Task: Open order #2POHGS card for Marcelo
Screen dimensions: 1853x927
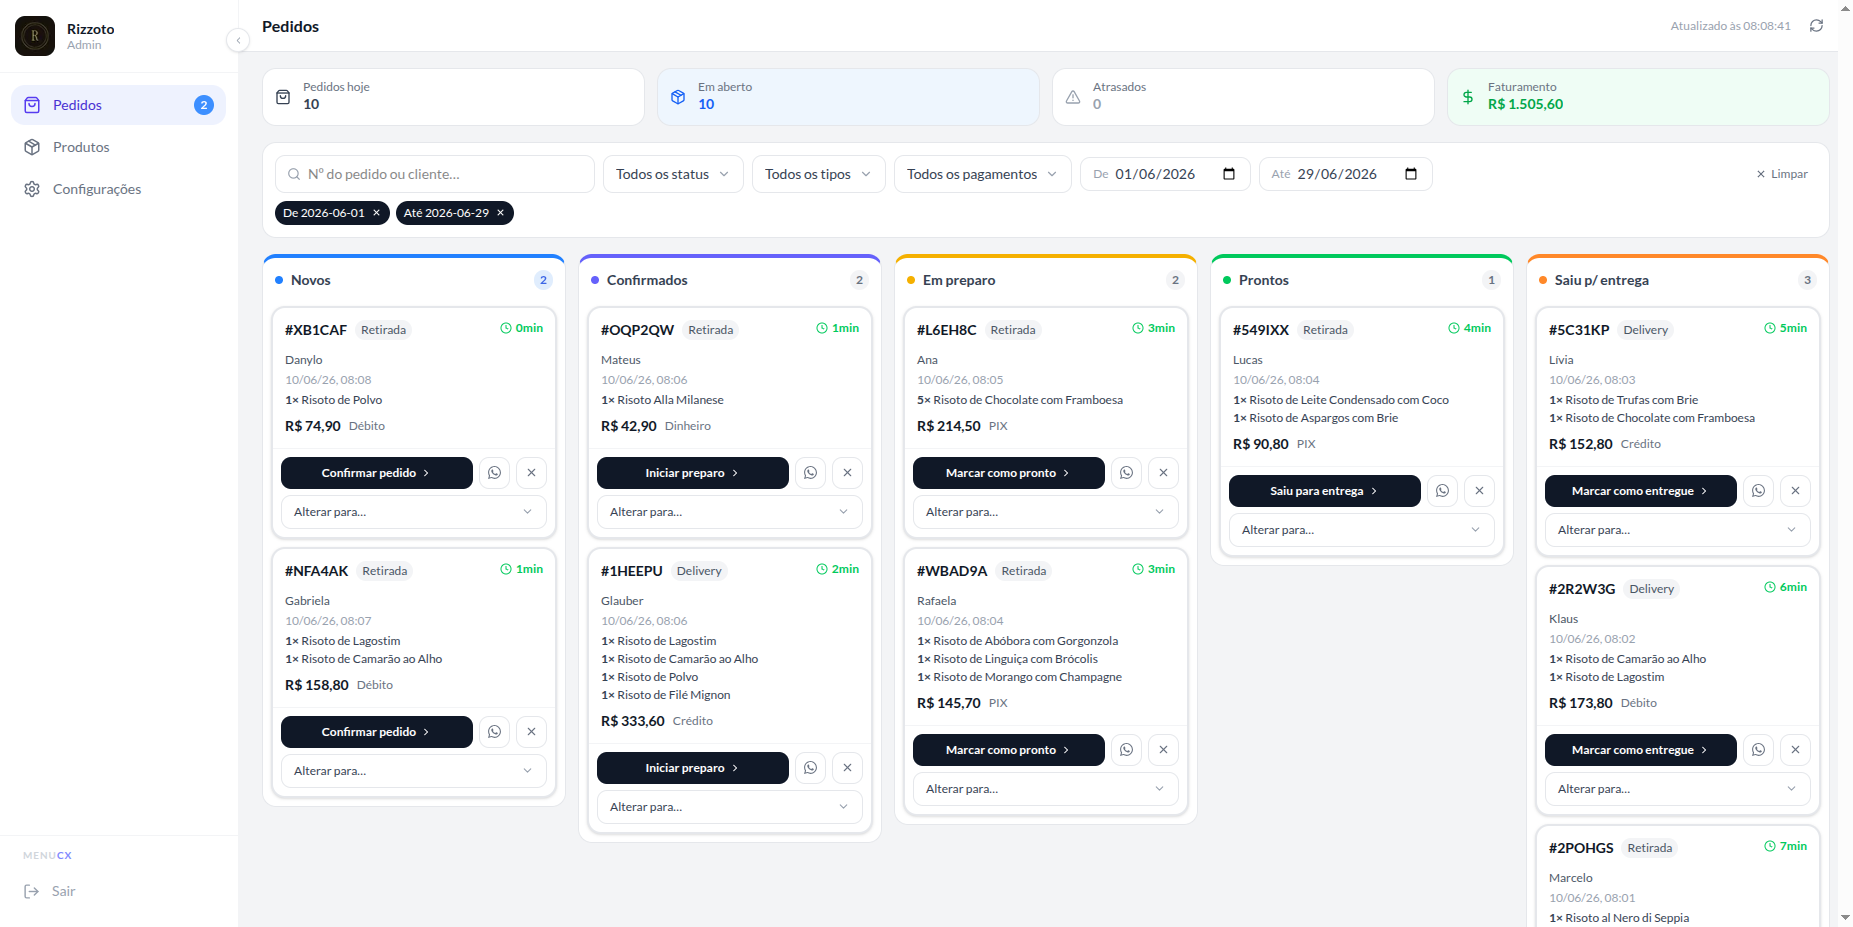Action: click(1678, 876)
